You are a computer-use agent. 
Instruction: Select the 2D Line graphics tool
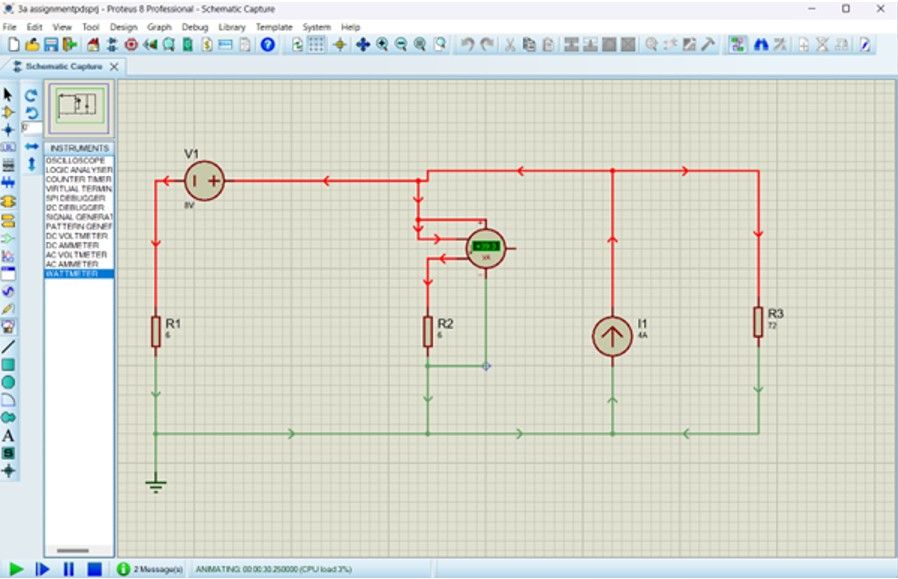[8, 346]
